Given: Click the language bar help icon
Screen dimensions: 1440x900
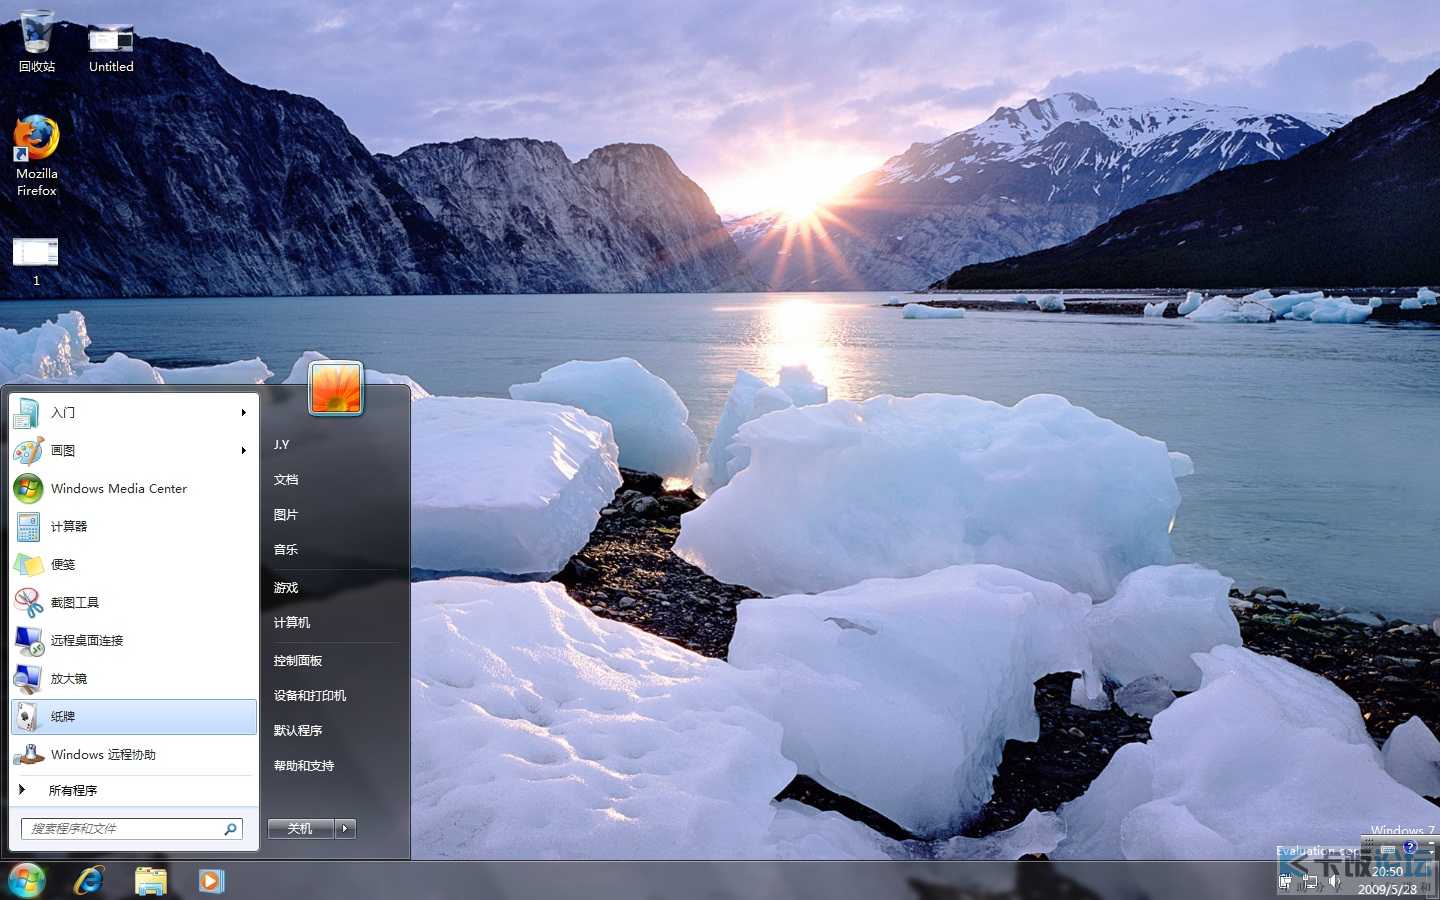Looking at the screenshot, I should pos(1410,847).
